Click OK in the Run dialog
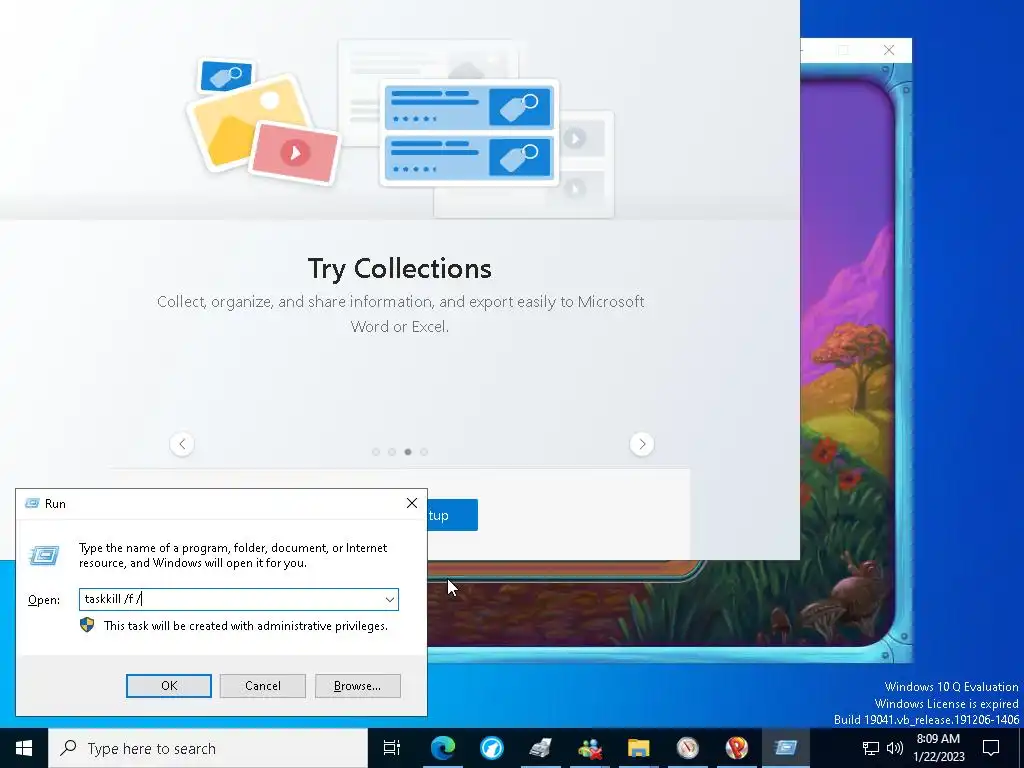 (168, 686)
